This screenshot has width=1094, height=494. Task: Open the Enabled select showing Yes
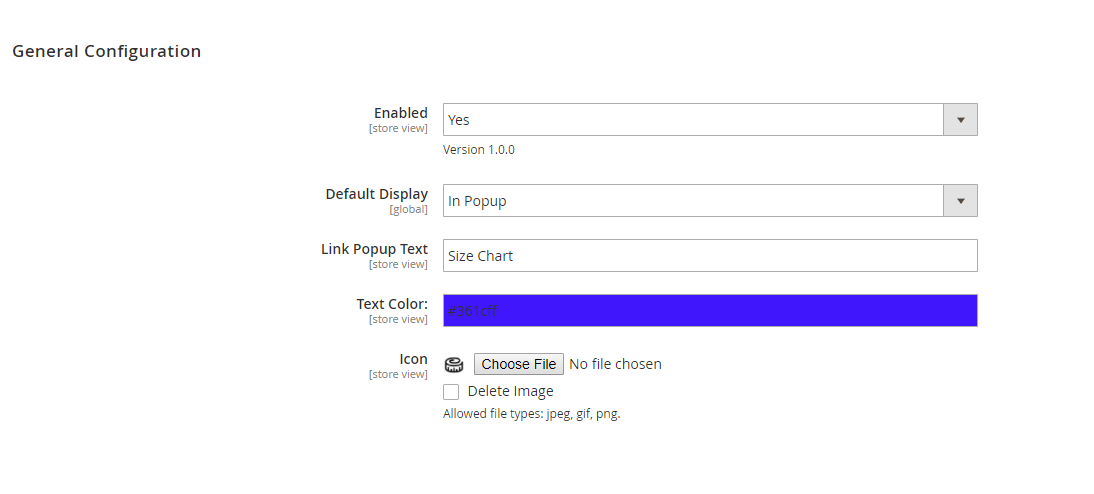(x=710, y=120)
